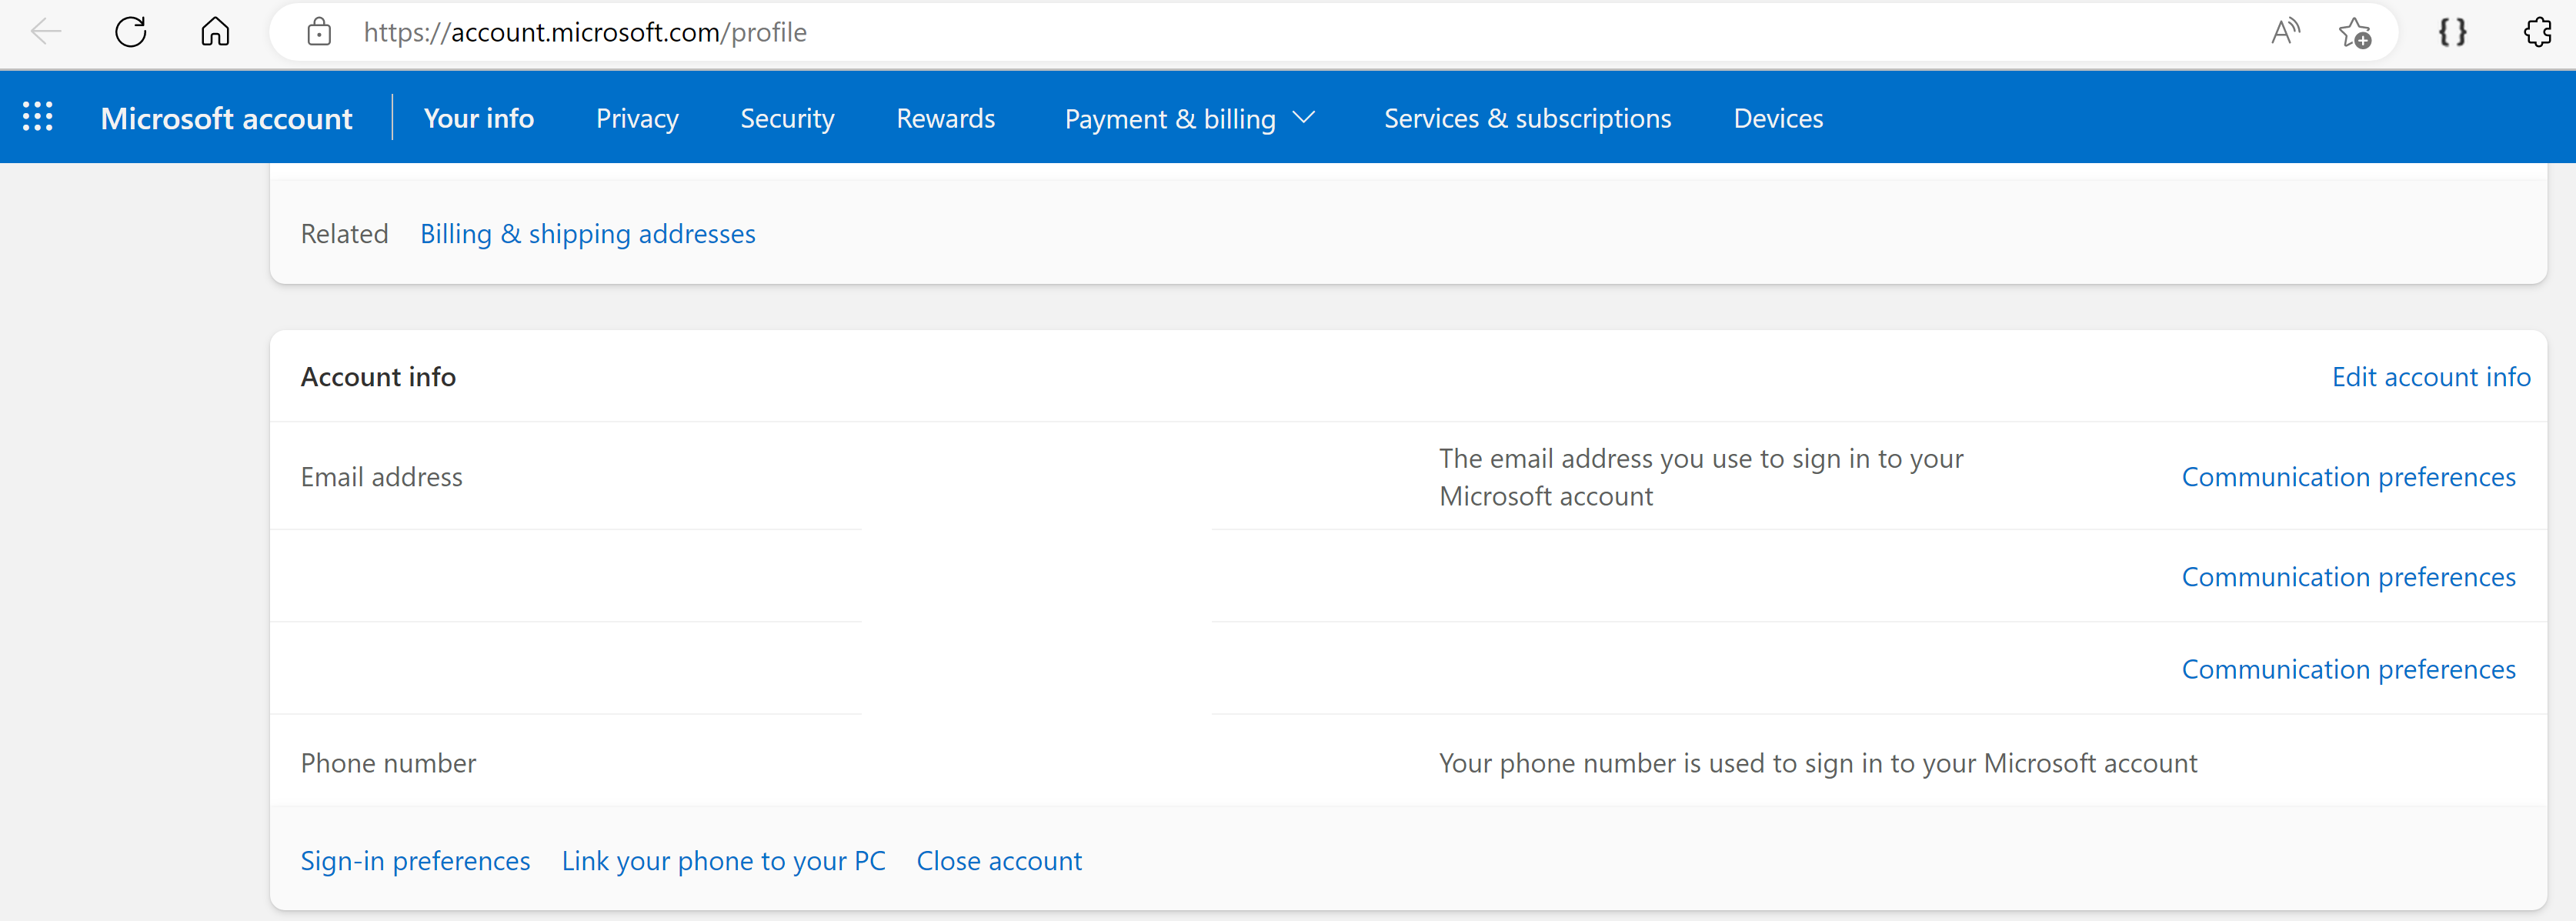This screenshot has width=2576, height=921.
Task: Click the Close account link
Action: coord(998,861)
